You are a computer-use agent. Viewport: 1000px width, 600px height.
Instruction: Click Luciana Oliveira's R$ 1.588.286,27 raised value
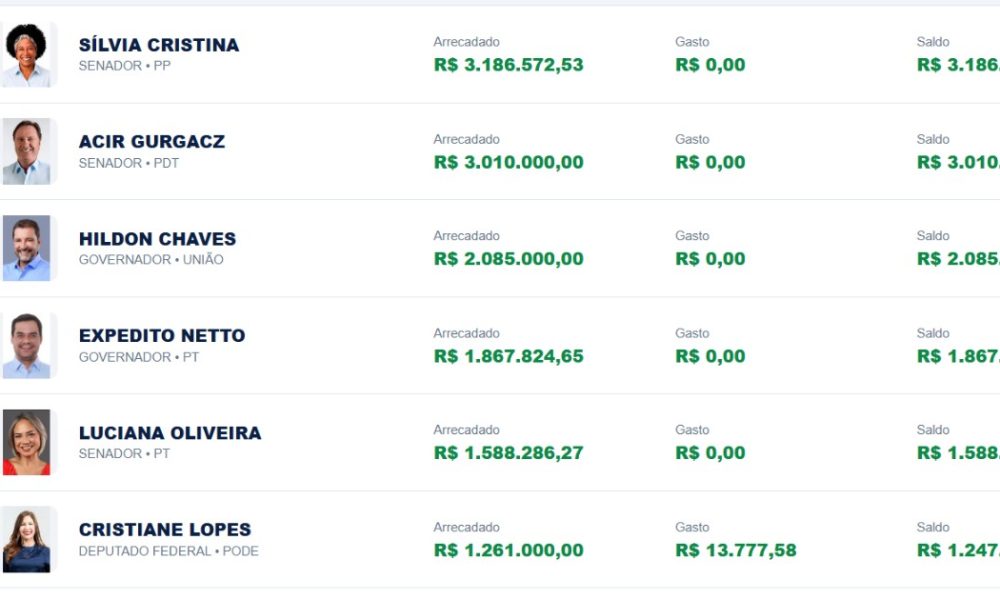[x=508, y=453]
